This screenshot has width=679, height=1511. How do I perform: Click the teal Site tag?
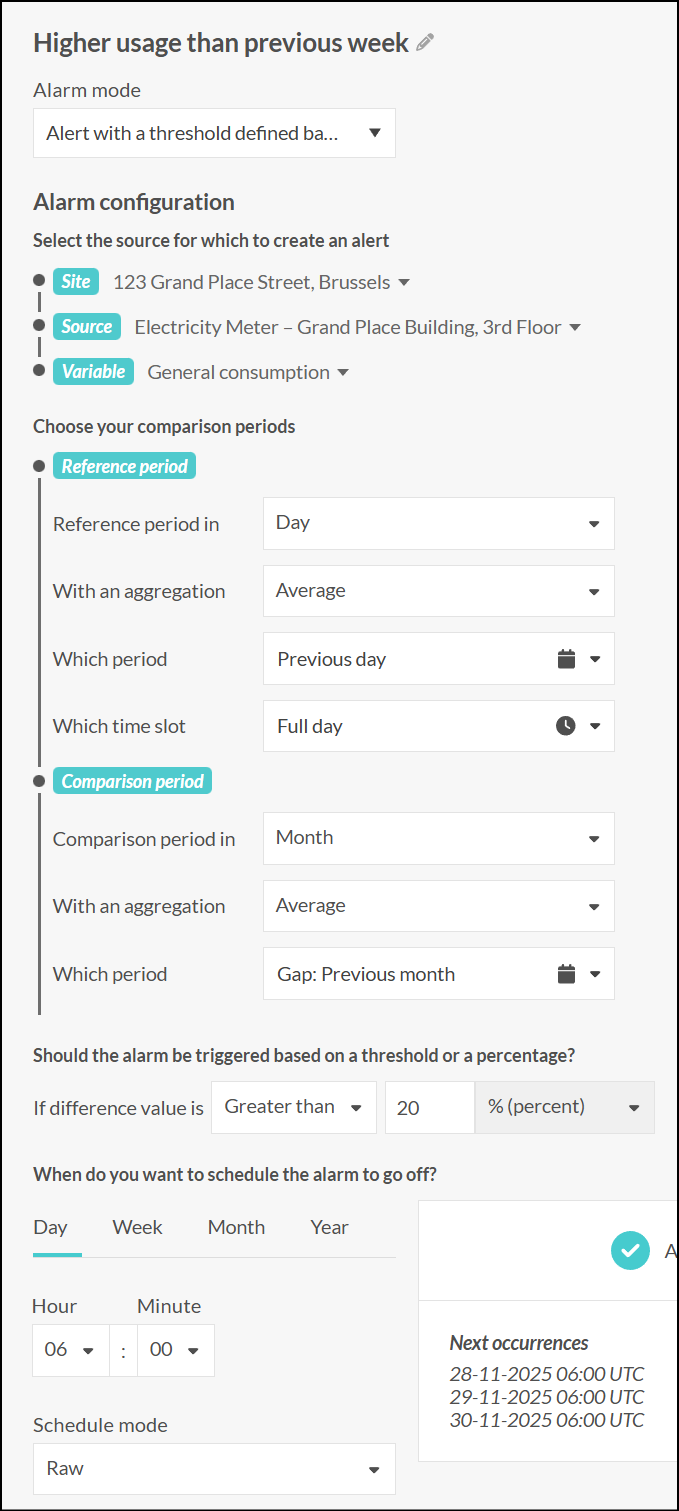[x=76, y=282]
